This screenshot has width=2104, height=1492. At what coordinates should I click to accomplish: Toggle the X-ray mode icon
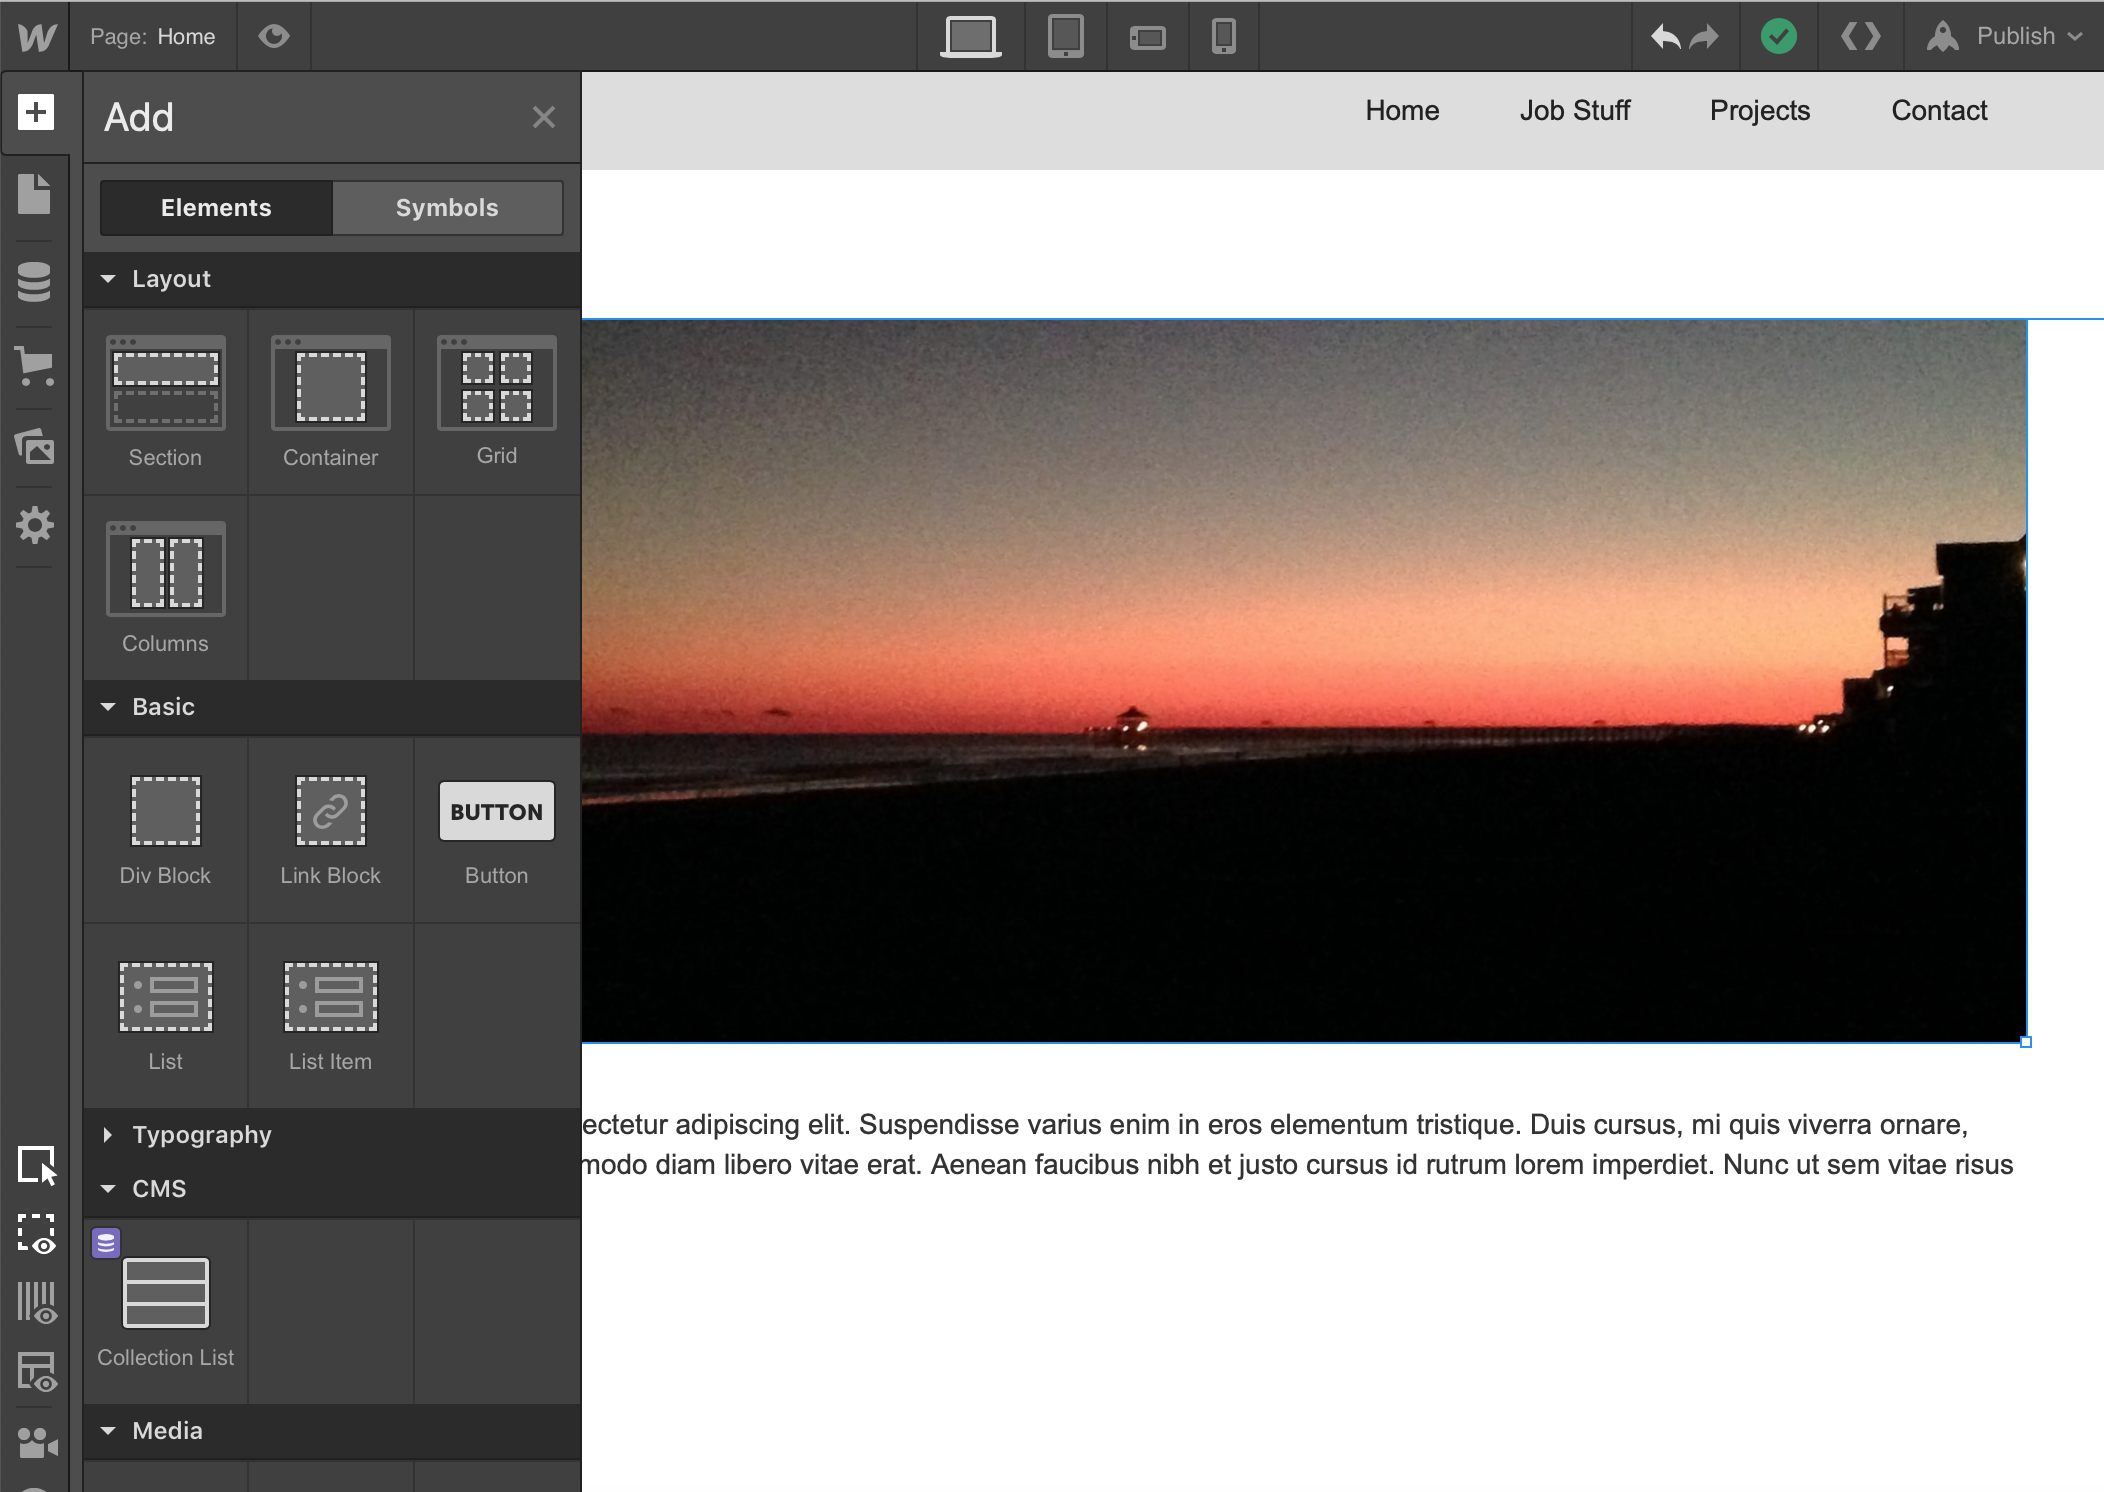37,1303
